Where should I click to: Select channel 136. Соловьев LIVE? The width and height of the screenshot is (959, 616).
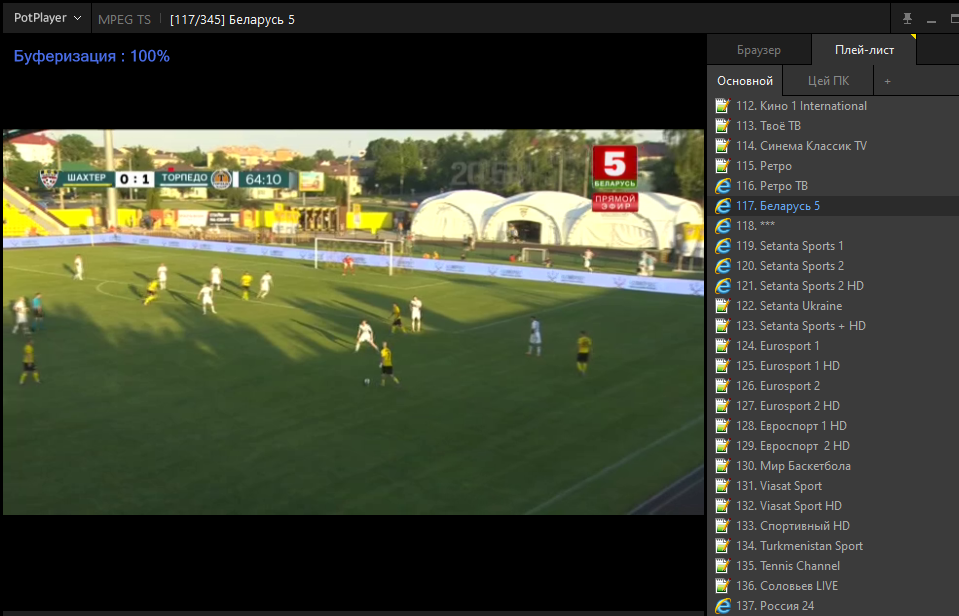(833, 586)
